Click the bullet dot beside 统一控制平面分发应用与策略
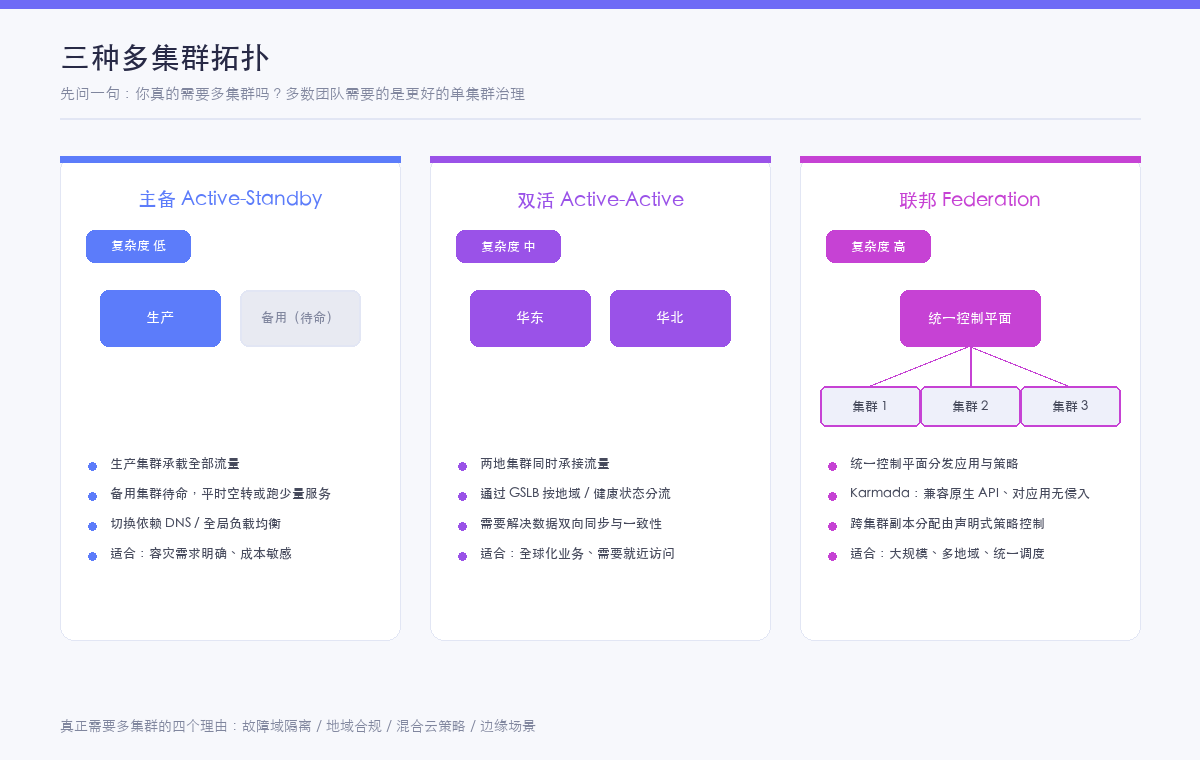This screenshot has width=1200, height=760. [x=832, y=466]
